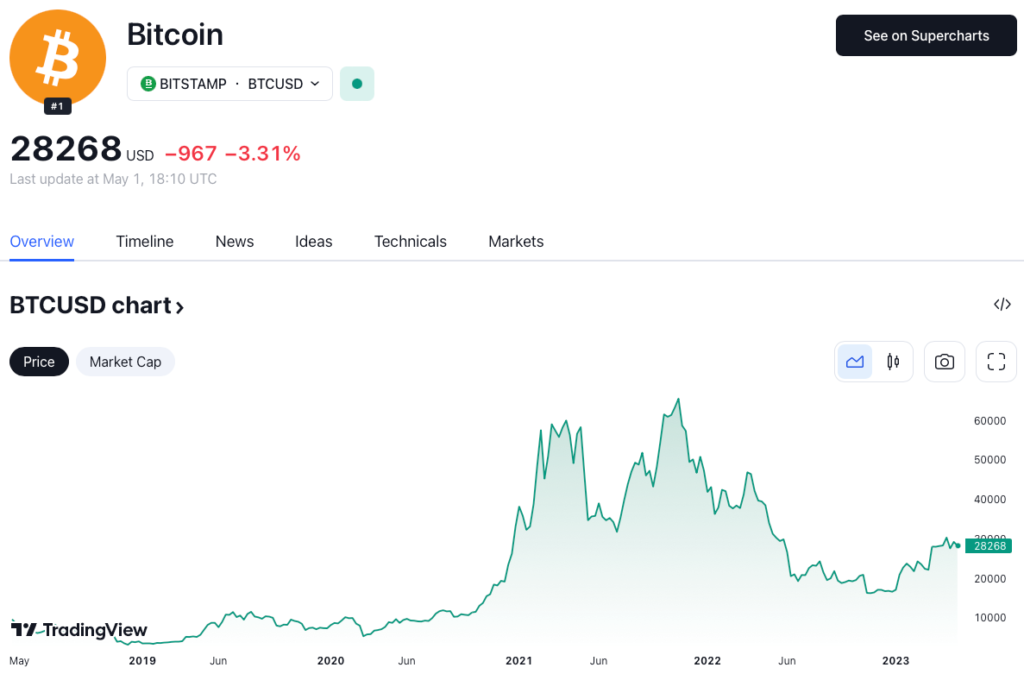Take a snapshot with the camera icon
1024x674 pixels.
(944, 361)
